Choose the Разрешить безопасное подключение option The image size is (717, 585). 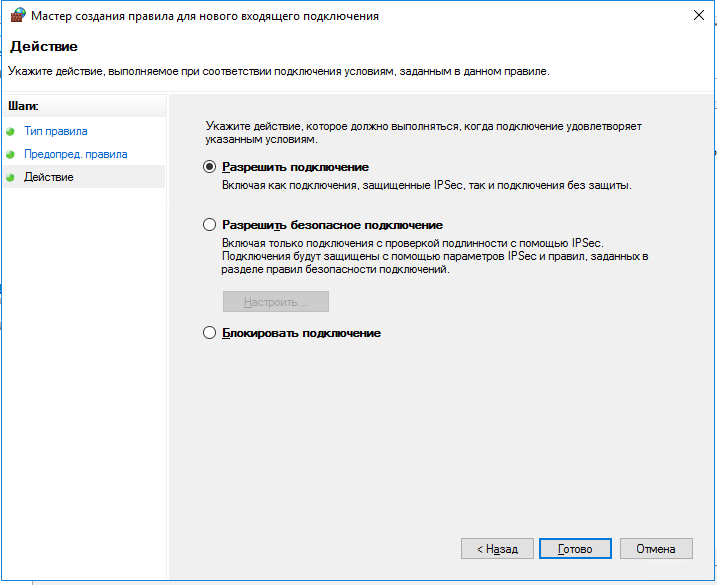point(210,225)
